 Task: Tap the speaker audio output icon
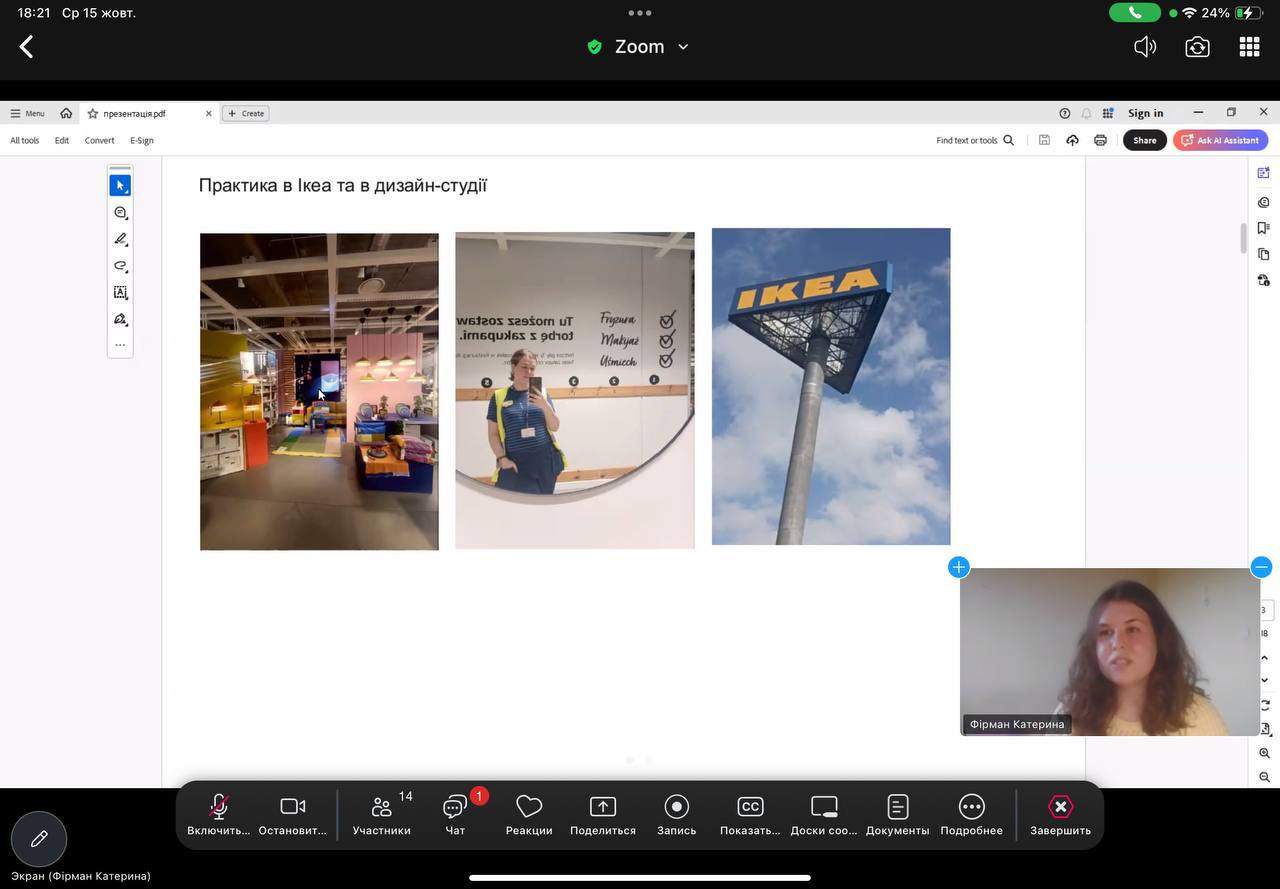coord(1145,47)
